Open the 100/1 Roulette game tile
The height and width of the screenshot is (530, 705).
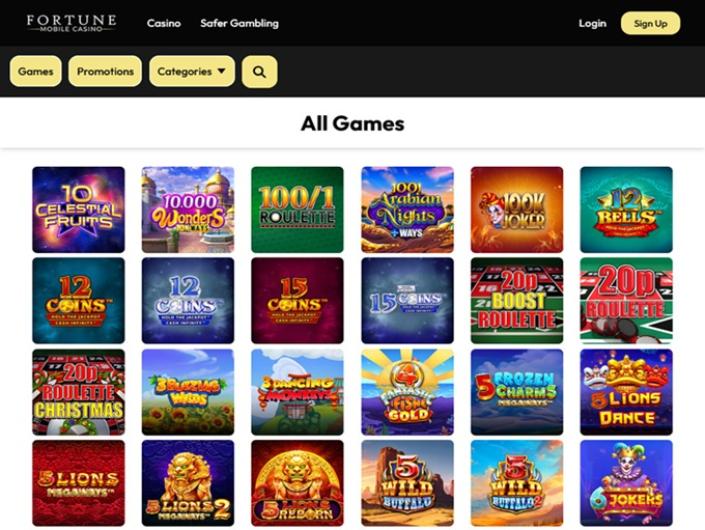[x=297, y=209]
